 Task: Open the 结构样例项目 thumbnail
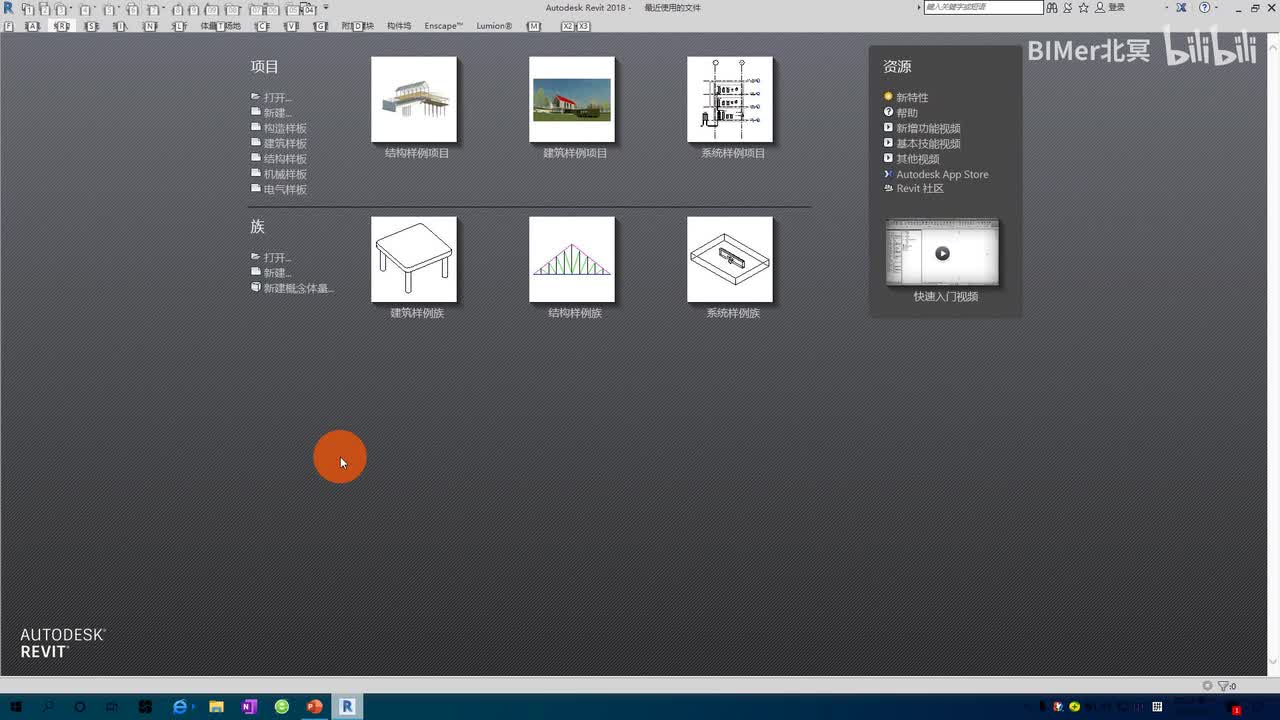[414, 99]
